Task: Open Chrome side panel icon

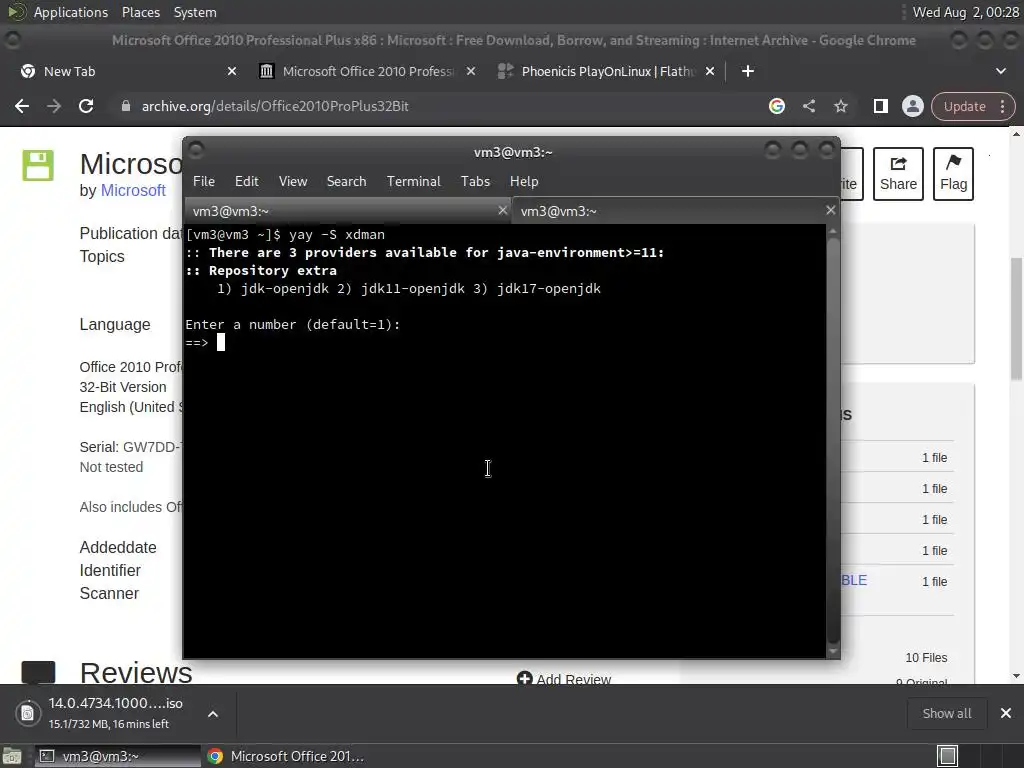Action: 880,106
